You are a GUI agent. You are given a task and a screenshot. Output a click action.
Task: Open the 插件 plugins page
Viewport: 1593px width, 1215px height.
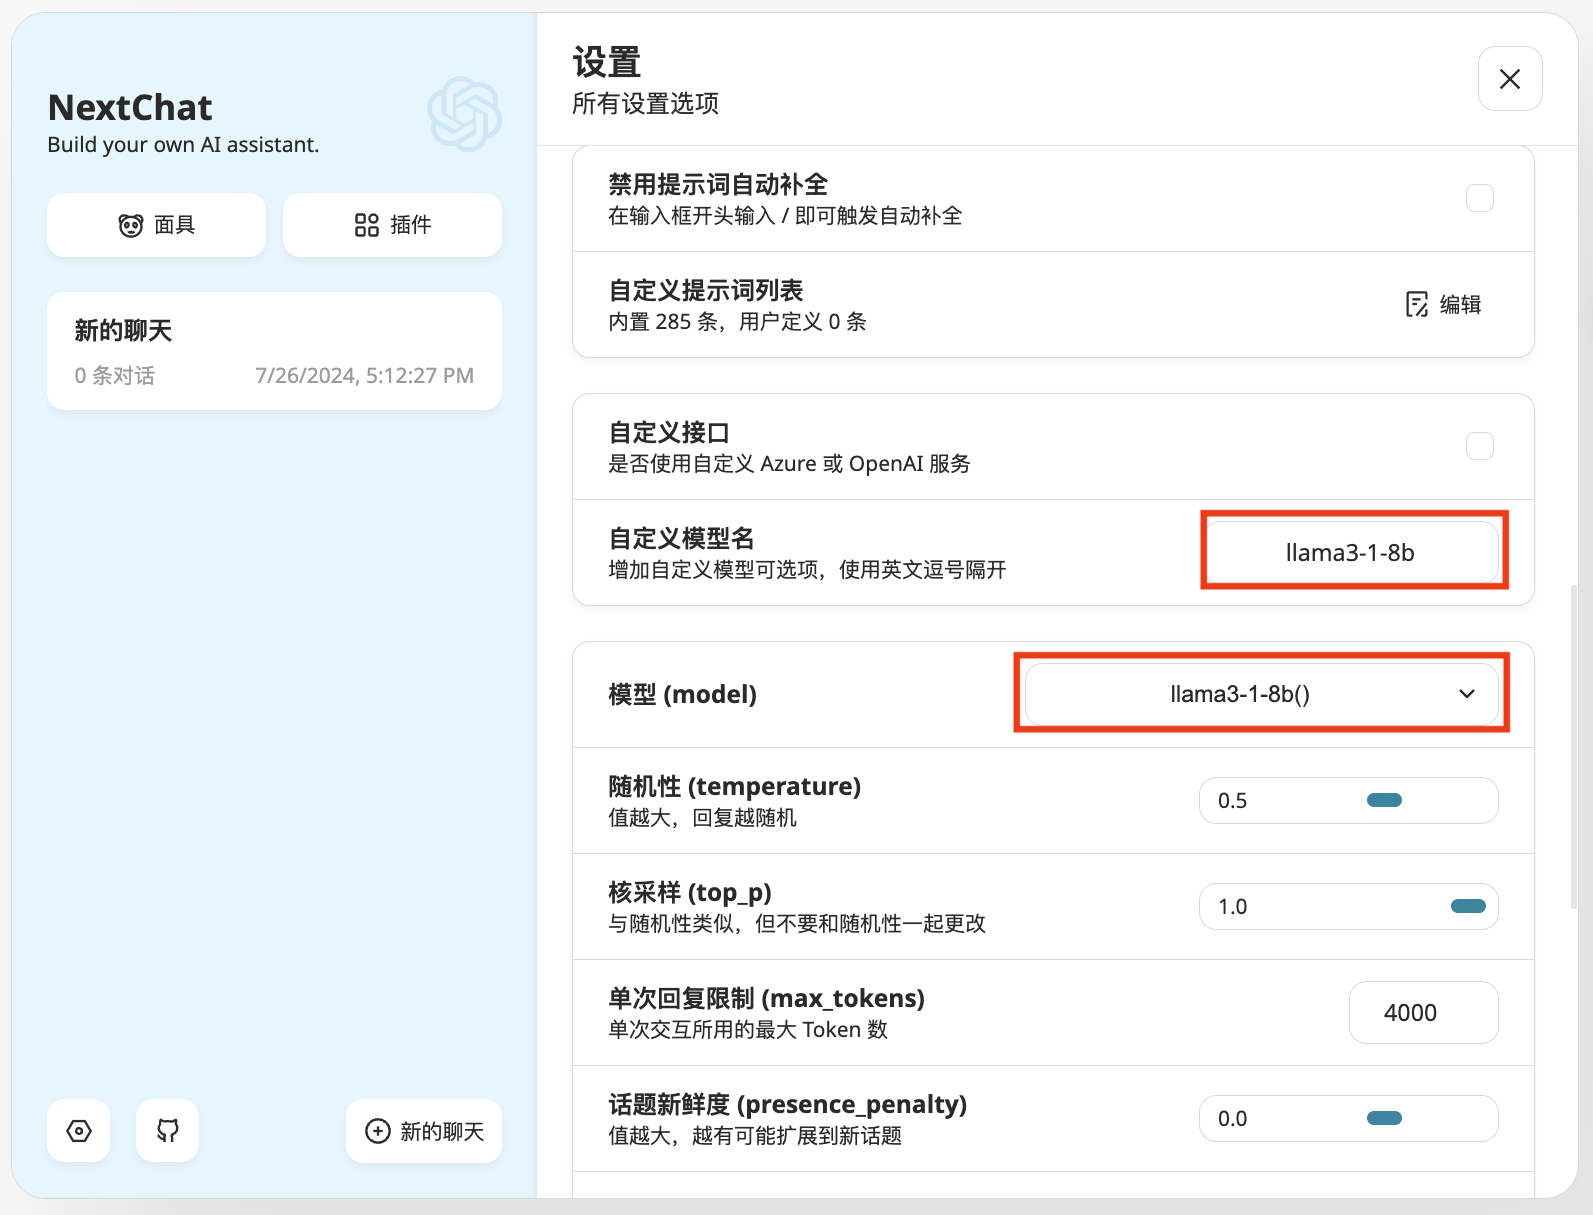coord(392,225)
